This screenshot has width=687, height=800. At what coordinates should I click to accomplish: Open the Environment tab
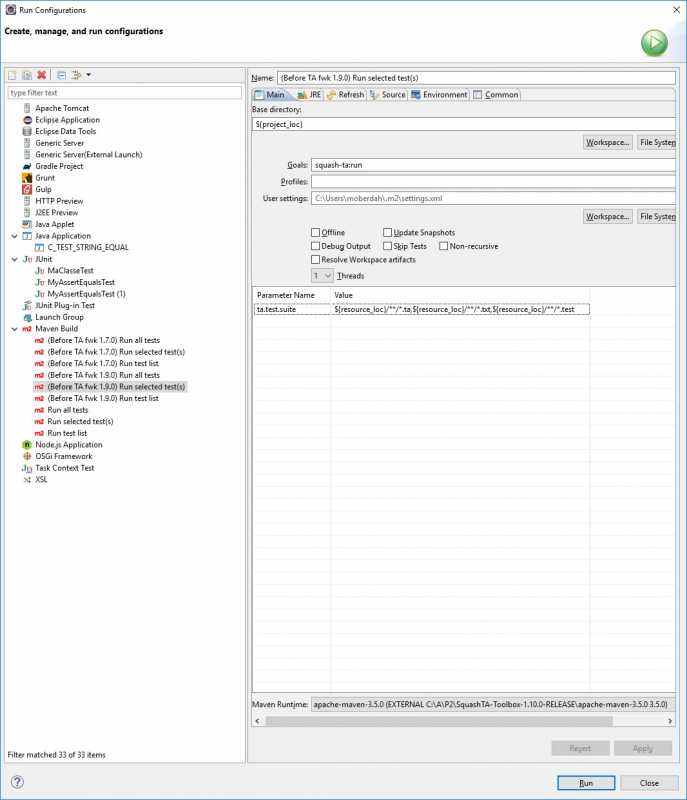pos(438,95)
